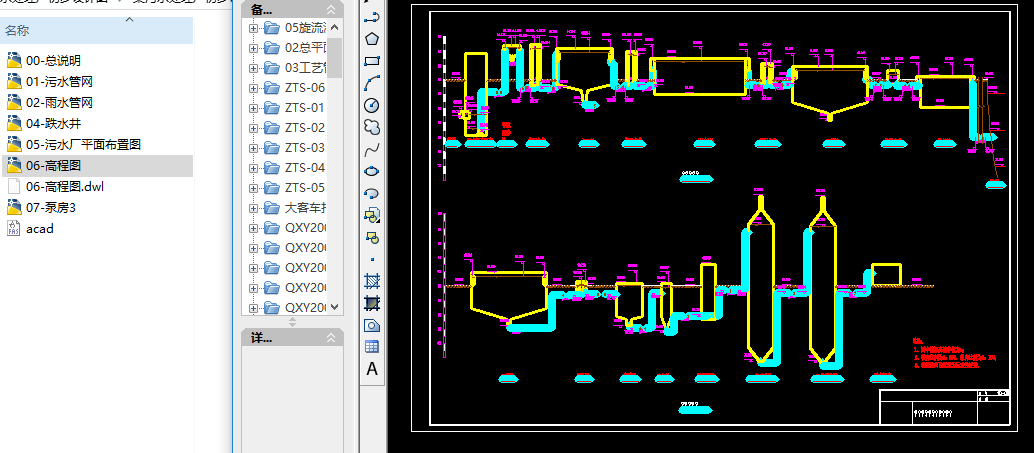Select the Polyline draw tool
Viewport: 1034px width, 453px height.
click(372, 17)
